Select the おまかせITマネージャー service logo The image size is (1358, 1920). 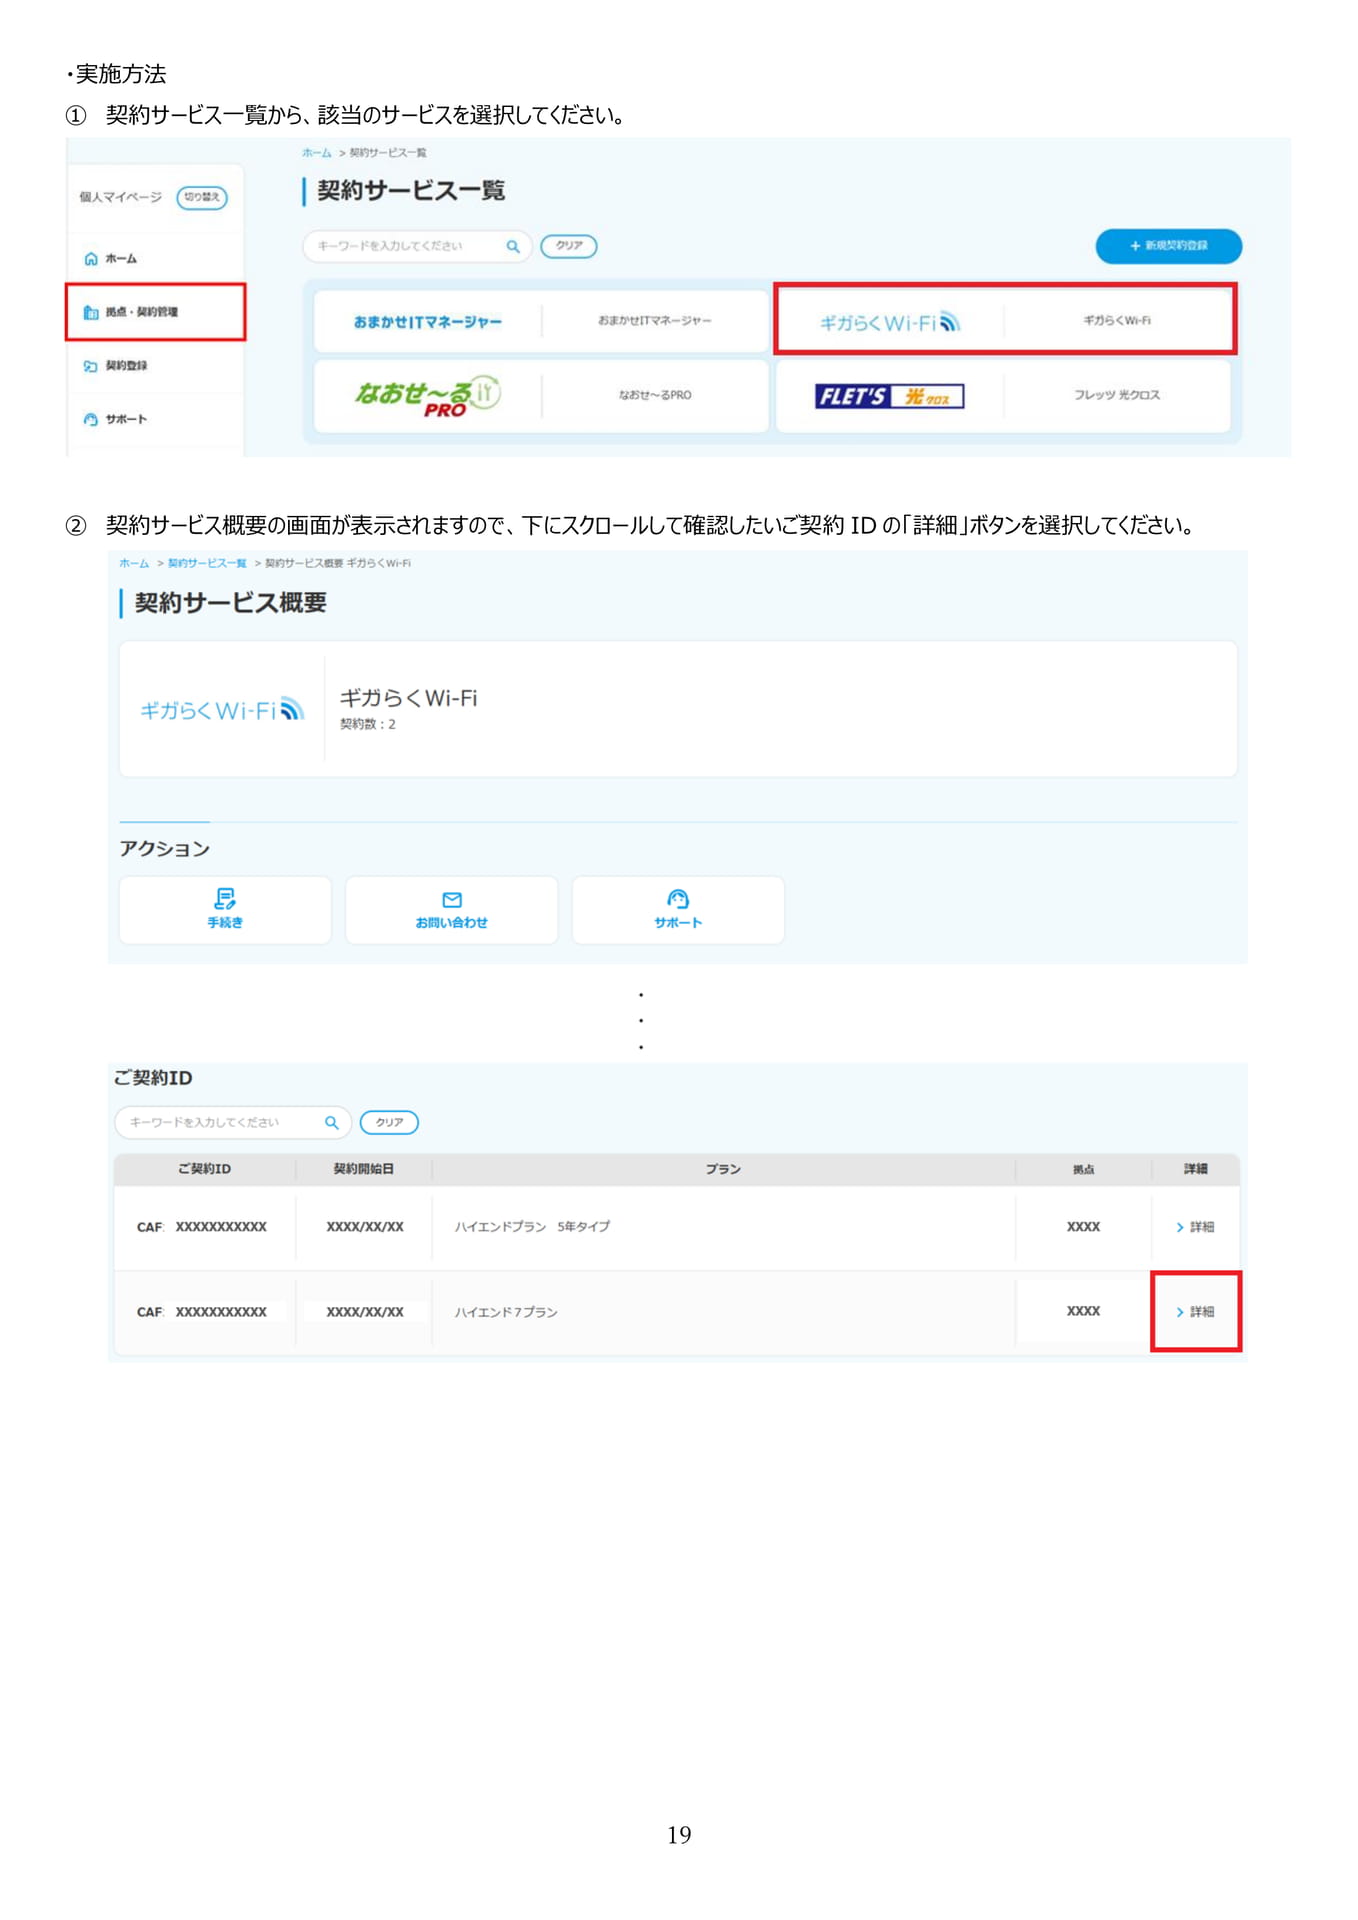[x=428, y=322]
